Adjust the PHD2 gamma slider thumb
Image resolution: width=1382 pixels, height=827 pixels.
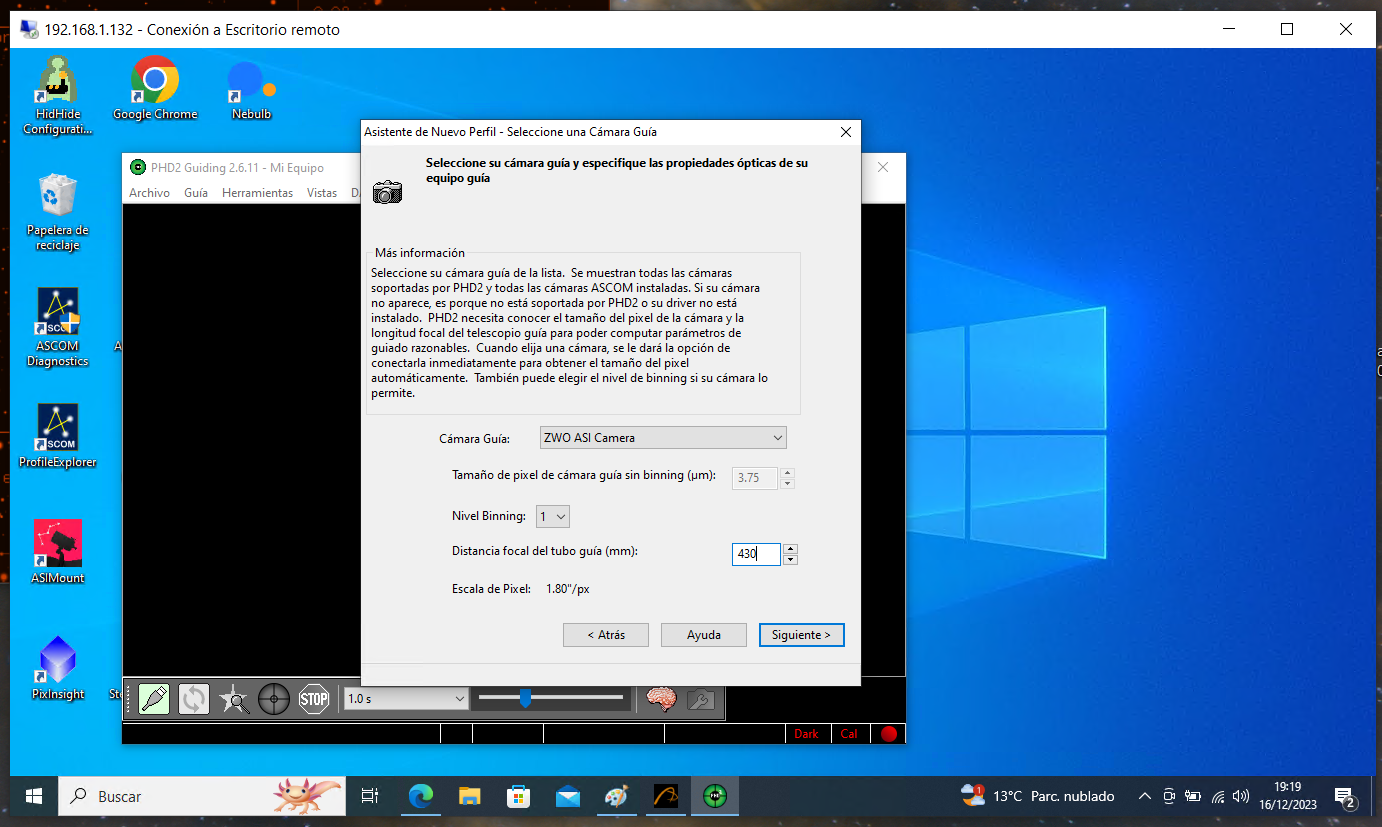525,698
